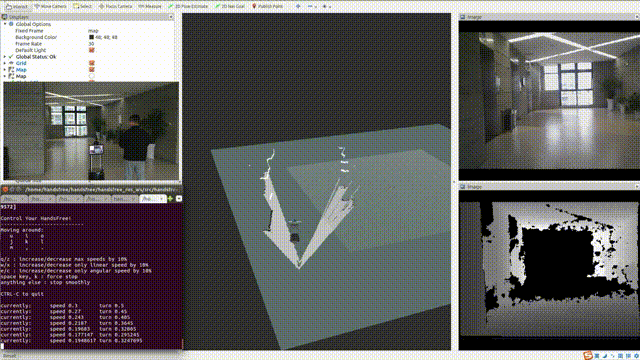
Task: Click the Displays panel header icon
Action: click(4, 17)
